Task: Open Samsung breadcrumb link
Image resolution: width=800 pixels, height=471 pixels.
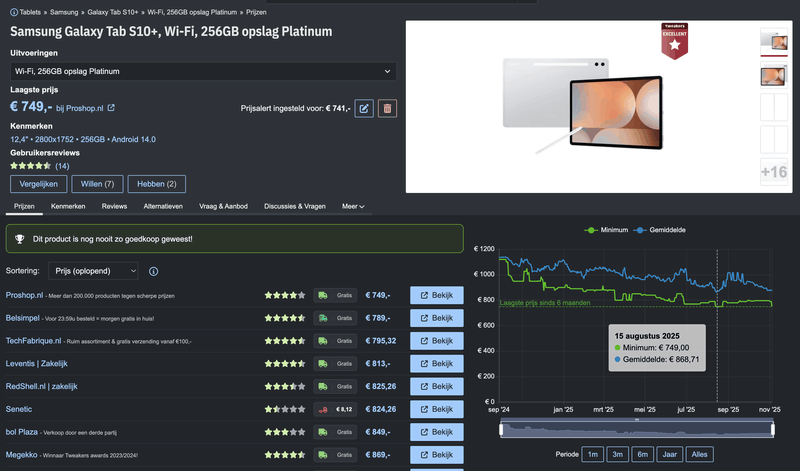Action: pos(64,12)
